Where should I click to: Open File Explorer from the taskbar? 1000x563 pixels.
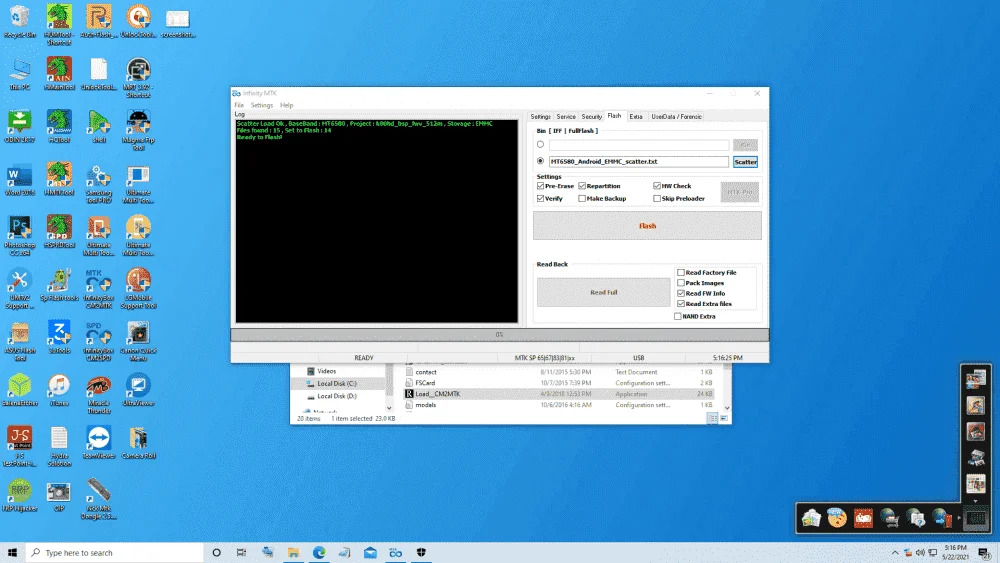(x=293, y=552)
